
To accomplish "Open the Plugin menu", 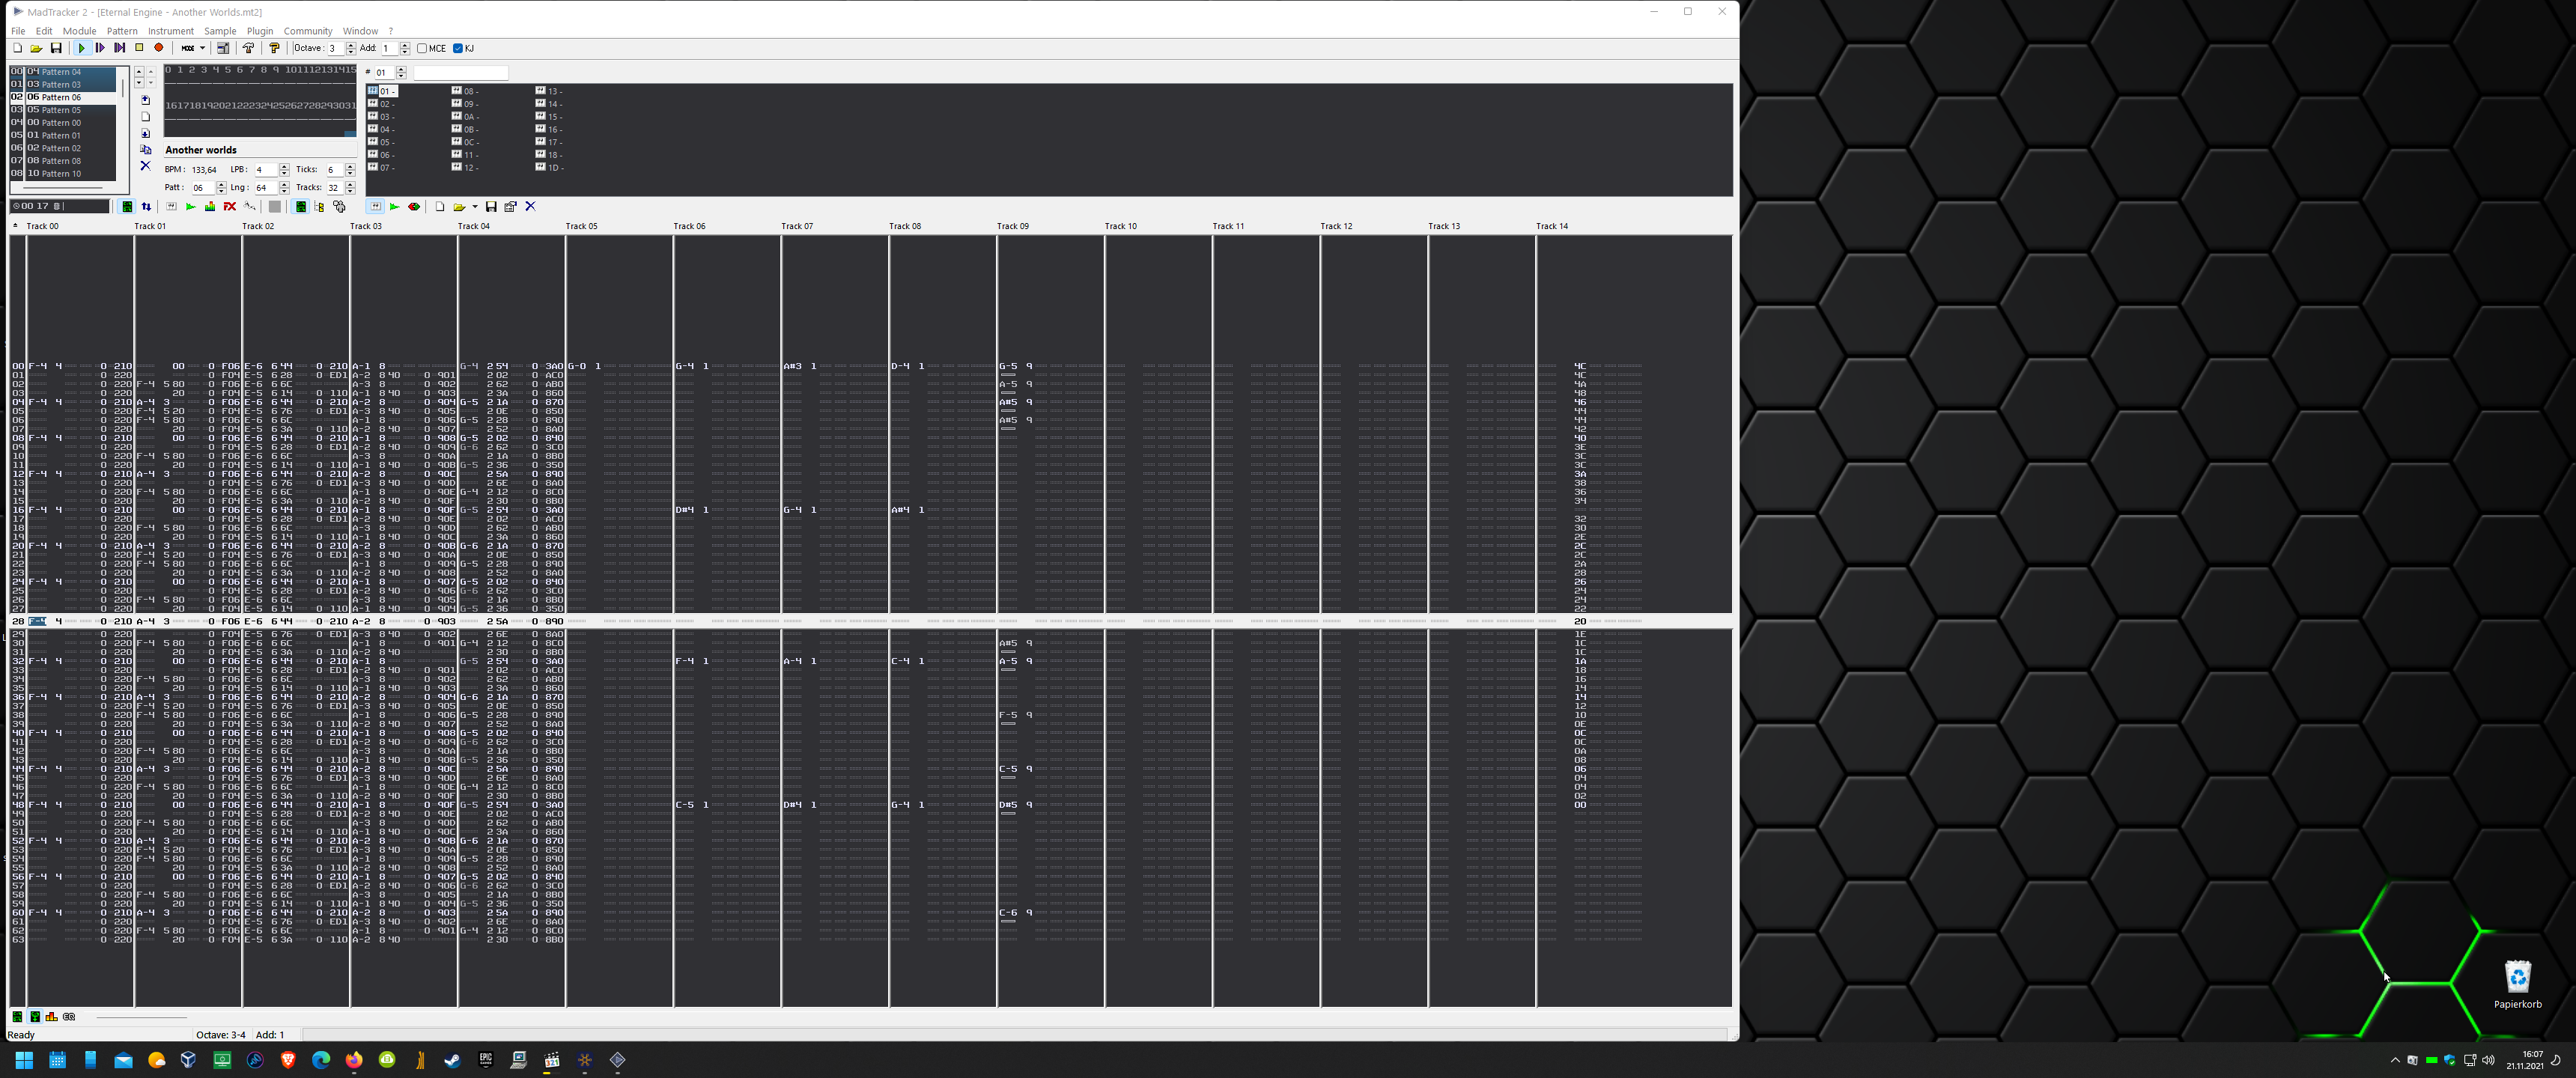I will click(259, 31).
